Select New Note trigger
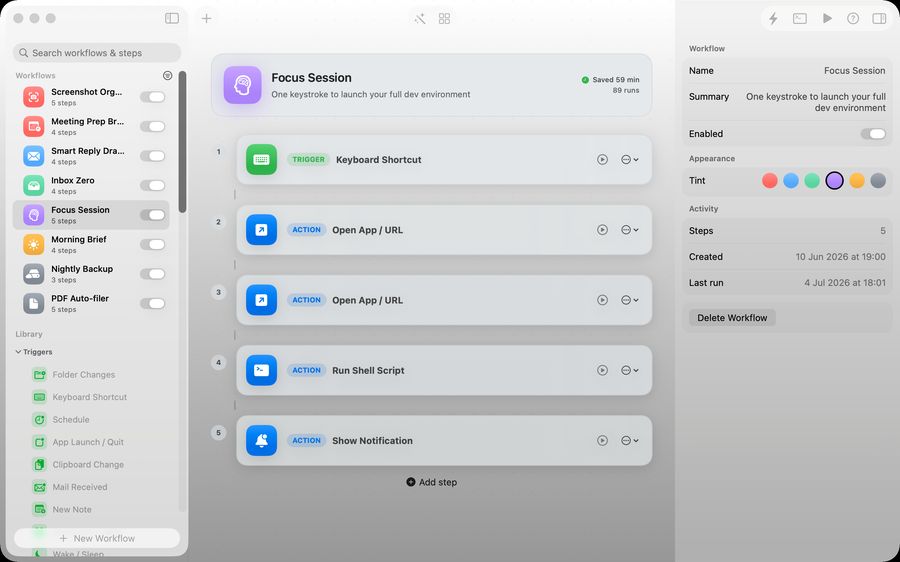This screenshot has height=562, width=900. (72, 509)
